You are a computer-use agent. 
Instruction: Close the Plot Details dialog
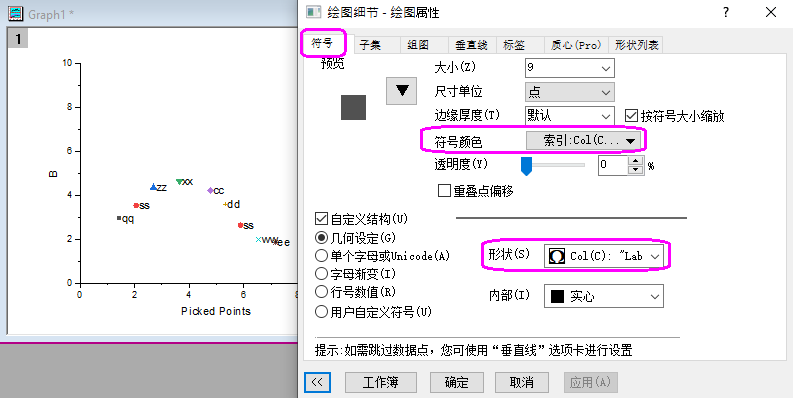[x=771, y=12]
